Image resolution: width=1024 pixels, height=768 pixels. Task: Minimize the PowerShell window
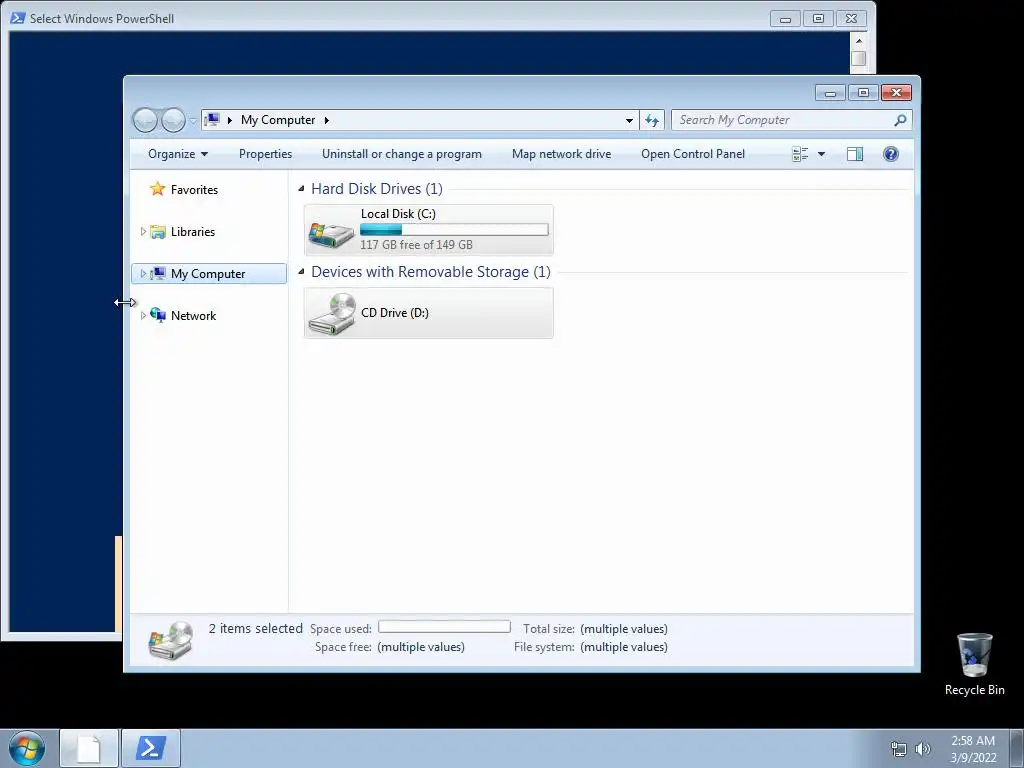pos(786,19)
